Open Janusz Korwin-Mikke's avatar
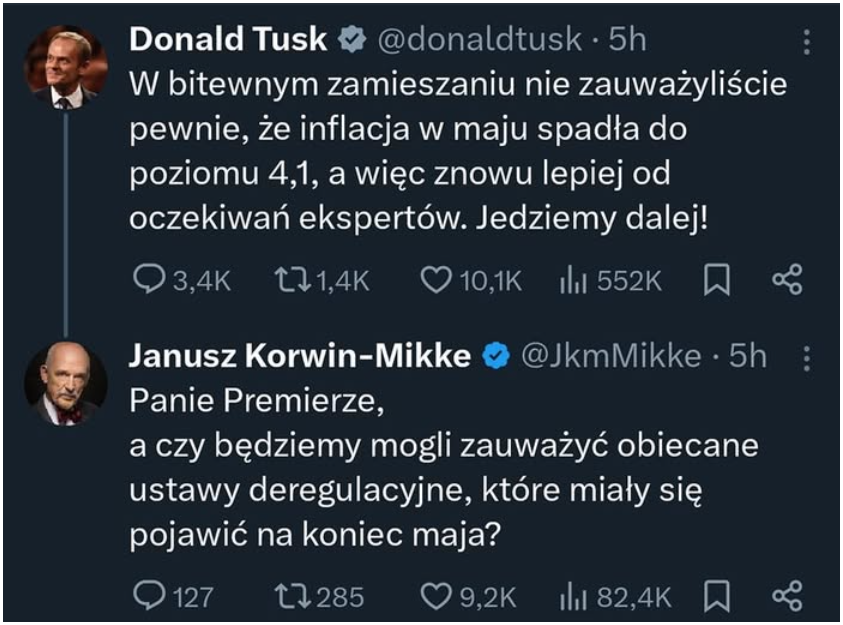This screenshot has height=625, width=843. [66, 383]
